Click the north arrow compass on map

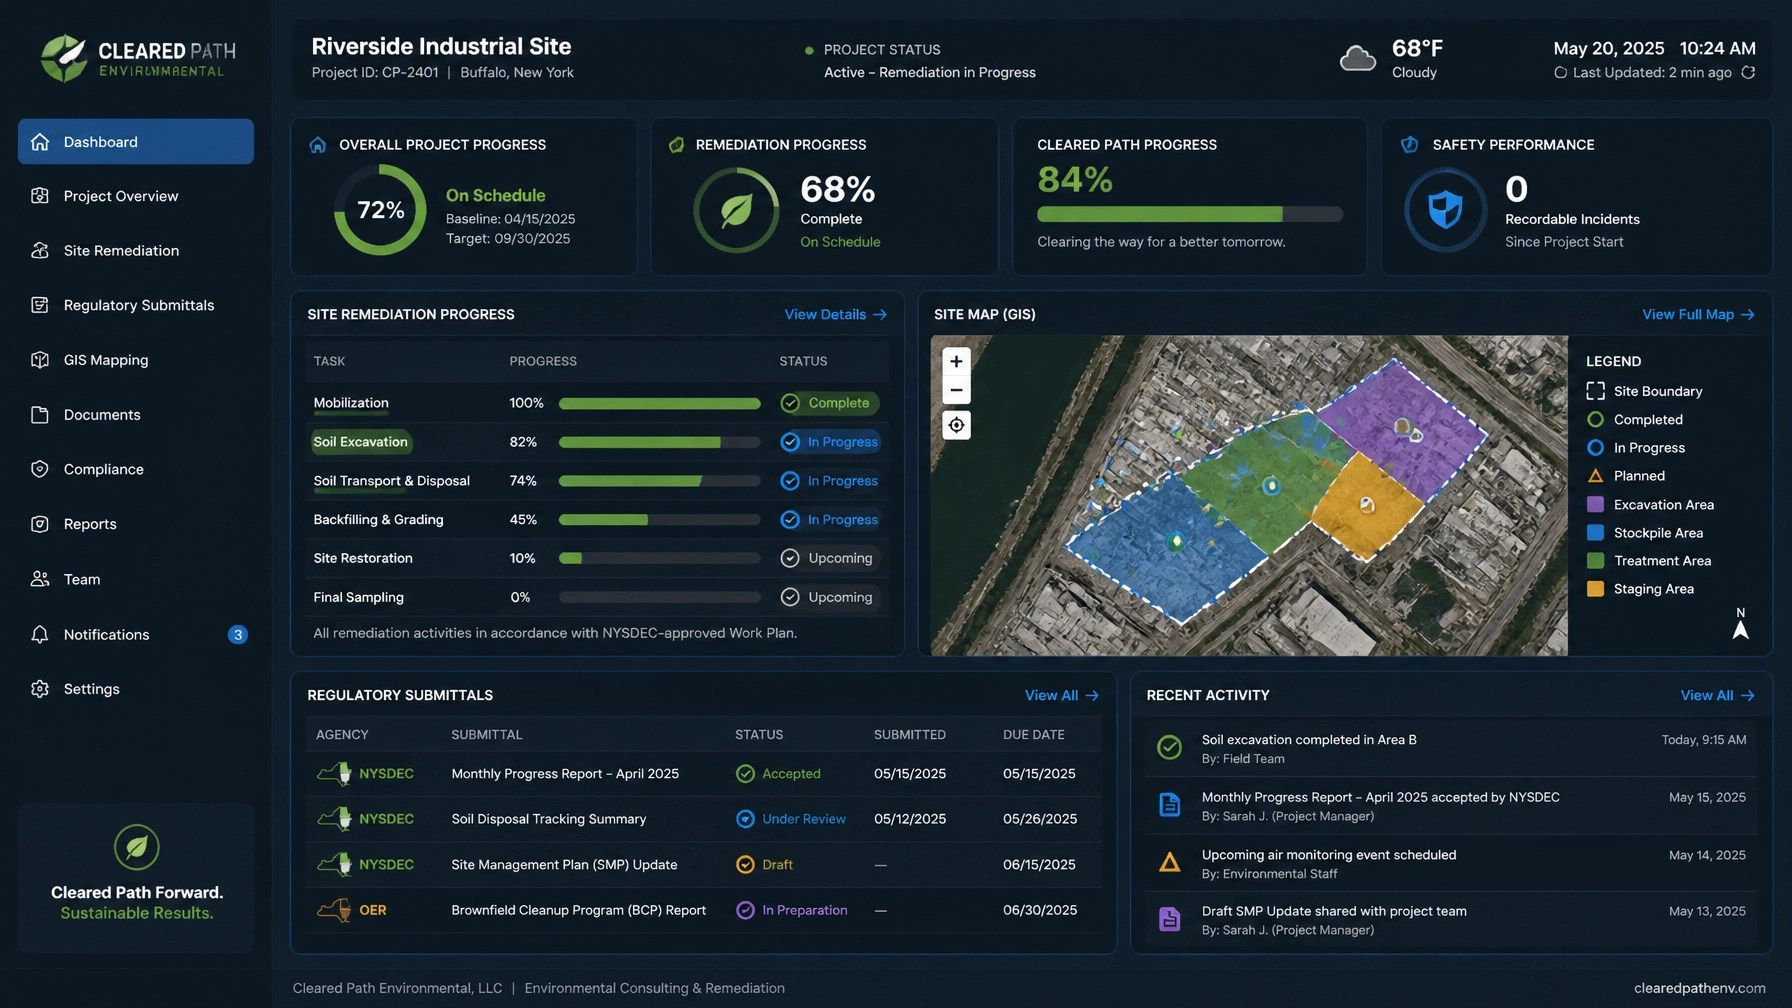tap(1740, 623)
